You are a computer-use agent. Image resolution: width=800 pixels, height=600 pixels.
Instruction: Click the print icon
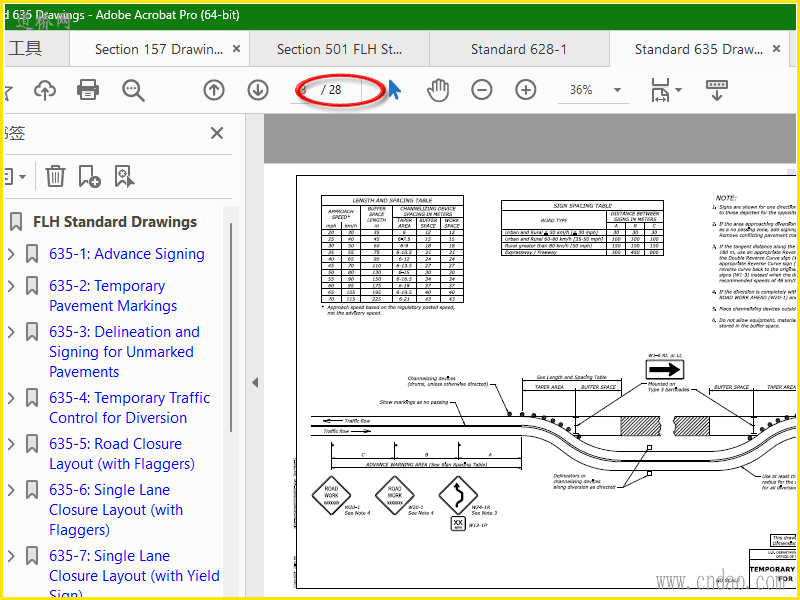[88, 90]
